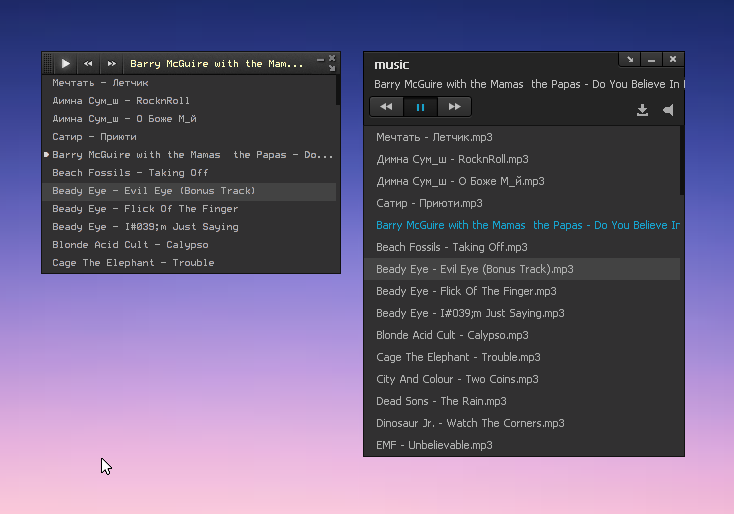Viewport: 734px width, 514px height.
Task: Start playback with the left player's play button
Action: click(66, 64)
